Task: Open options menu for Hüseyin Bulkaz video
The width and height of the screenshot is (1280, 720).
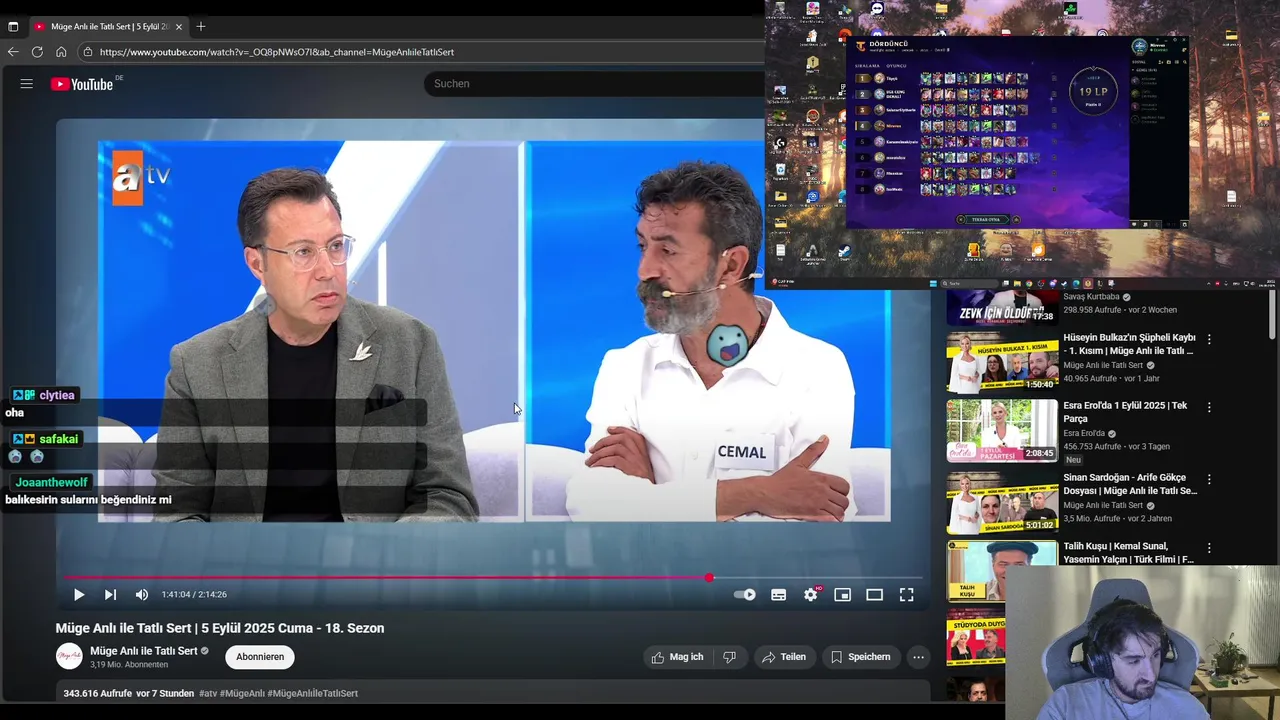Action: coord(1209,339)
